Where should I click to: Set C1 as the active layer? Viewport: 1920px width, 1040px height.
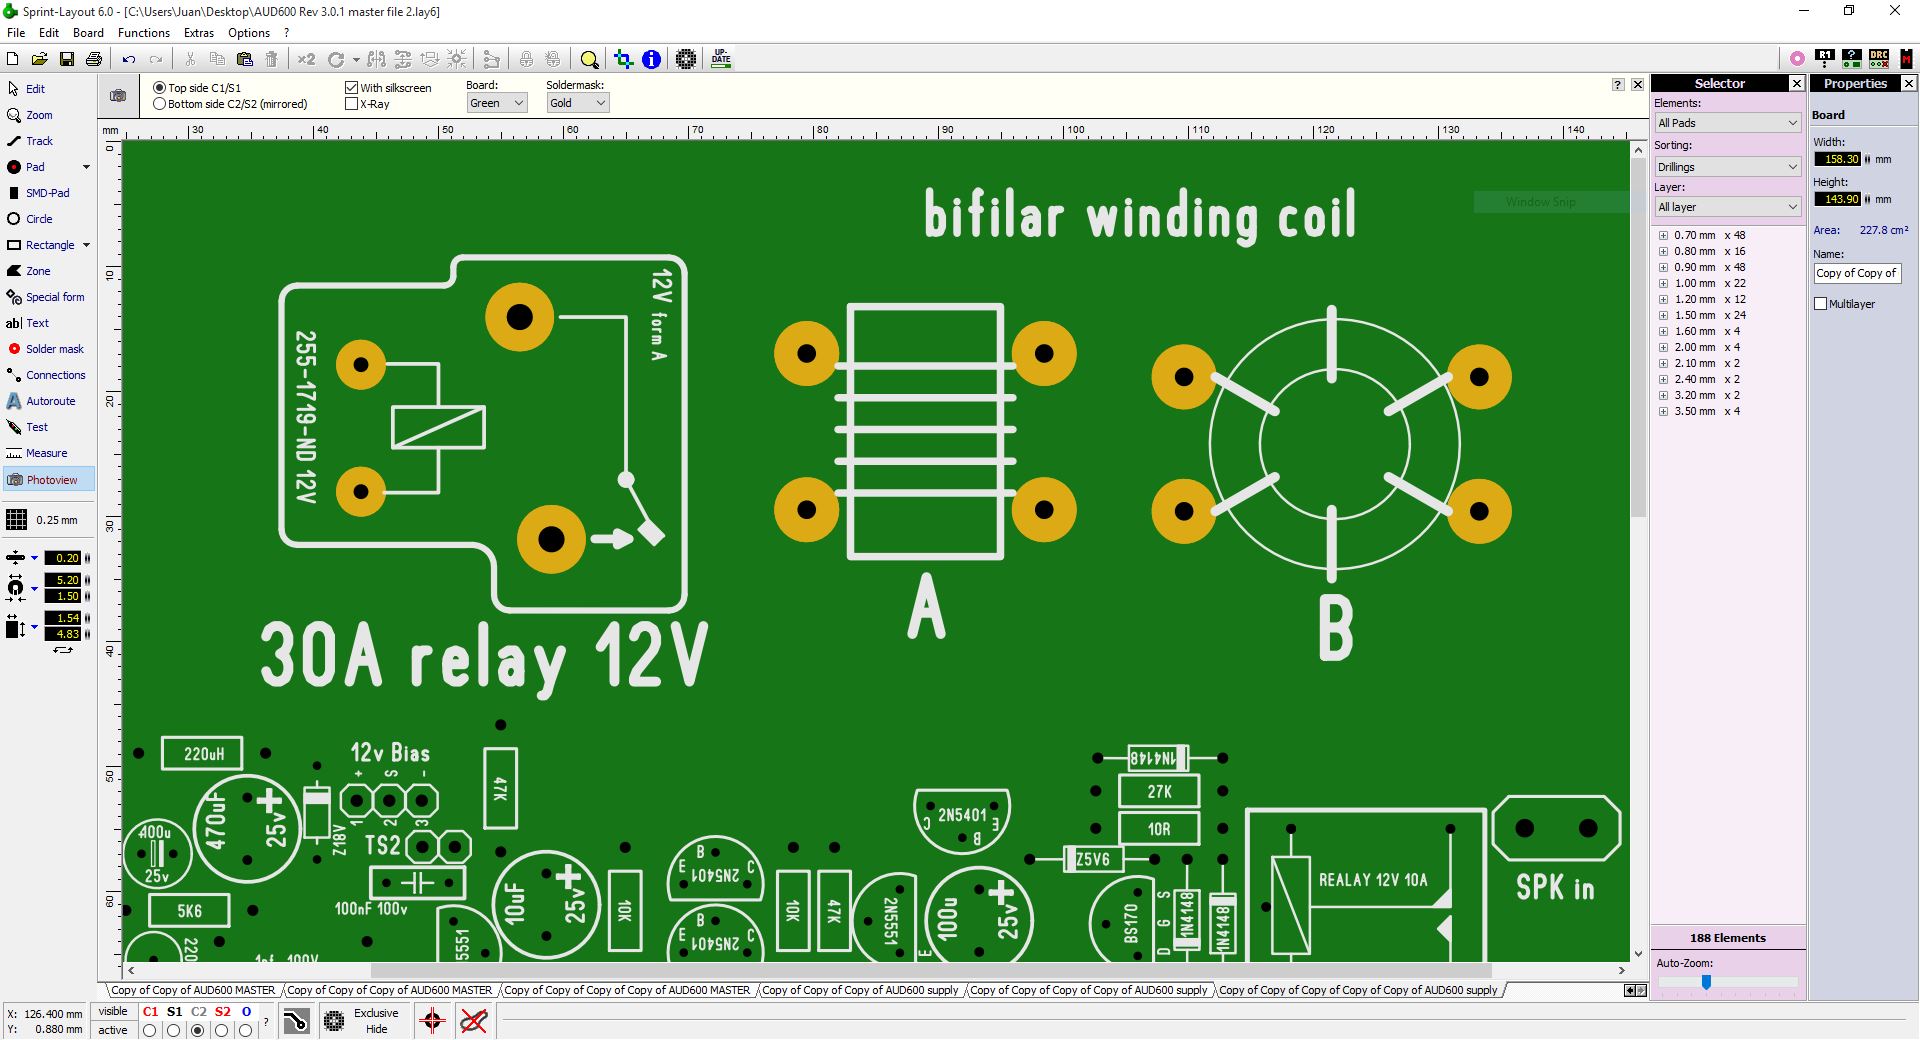click(150, 1030)
